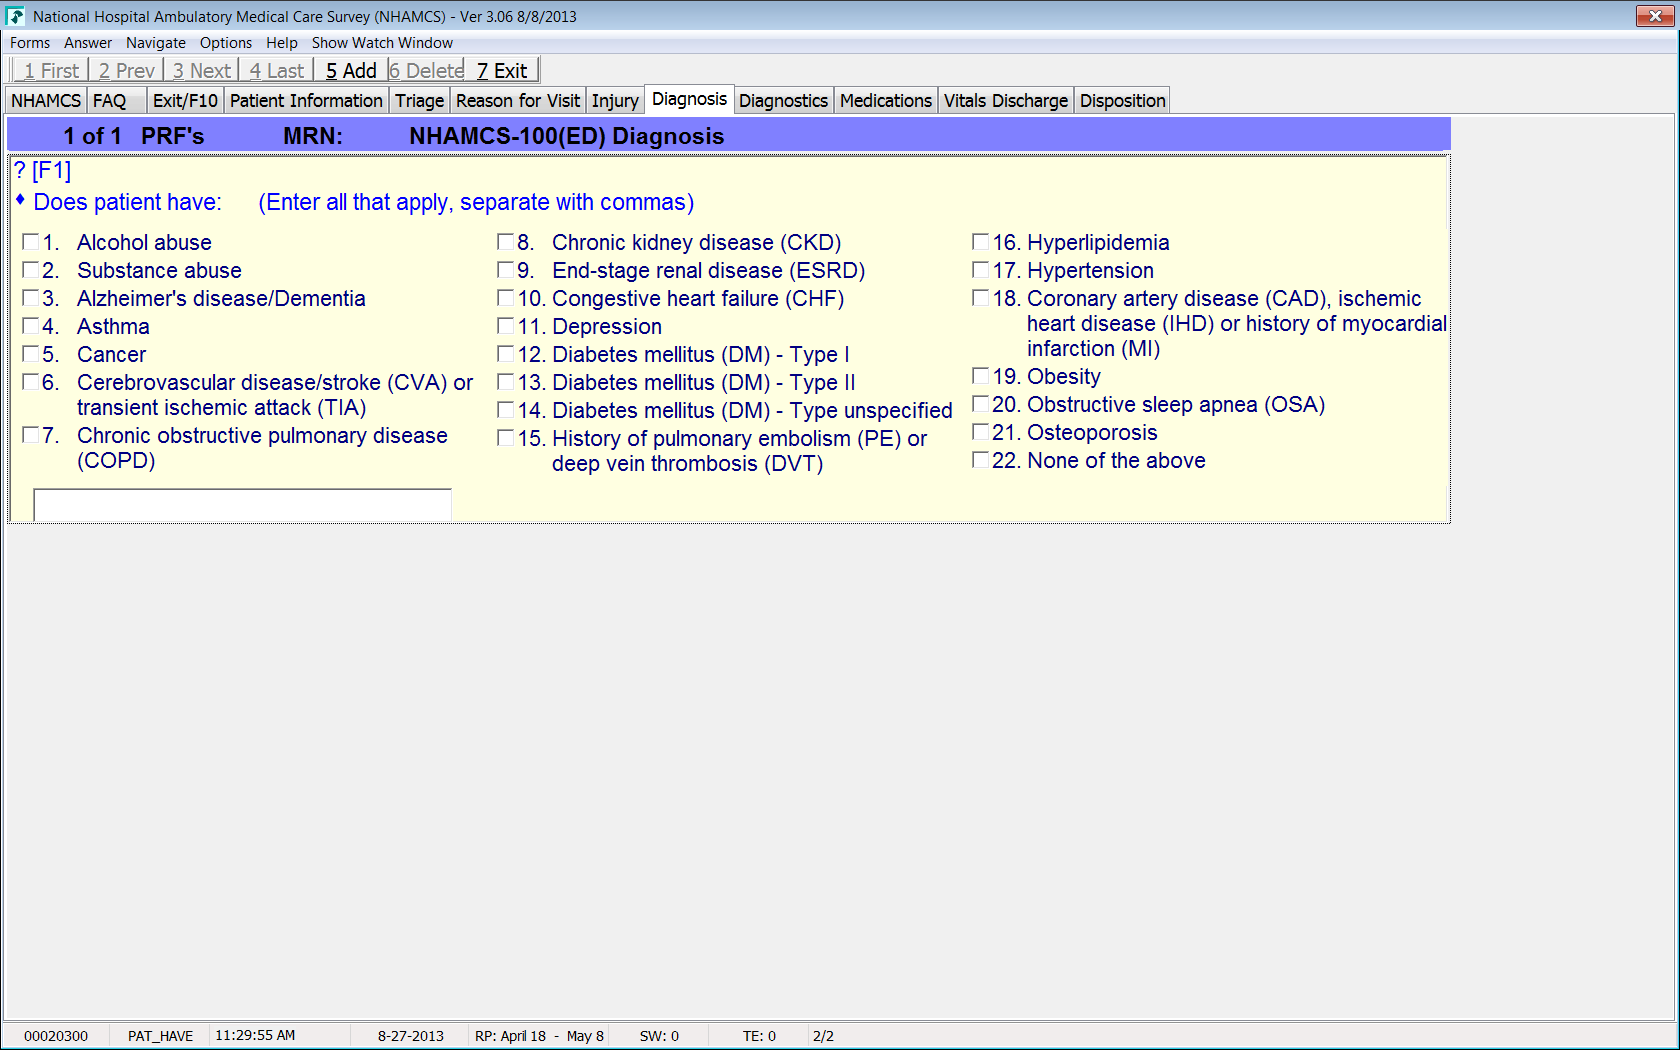This screenshot has width=1680, height=1050.
Task: Select the Diagnosis tab
Action: [x=690, y=99]
